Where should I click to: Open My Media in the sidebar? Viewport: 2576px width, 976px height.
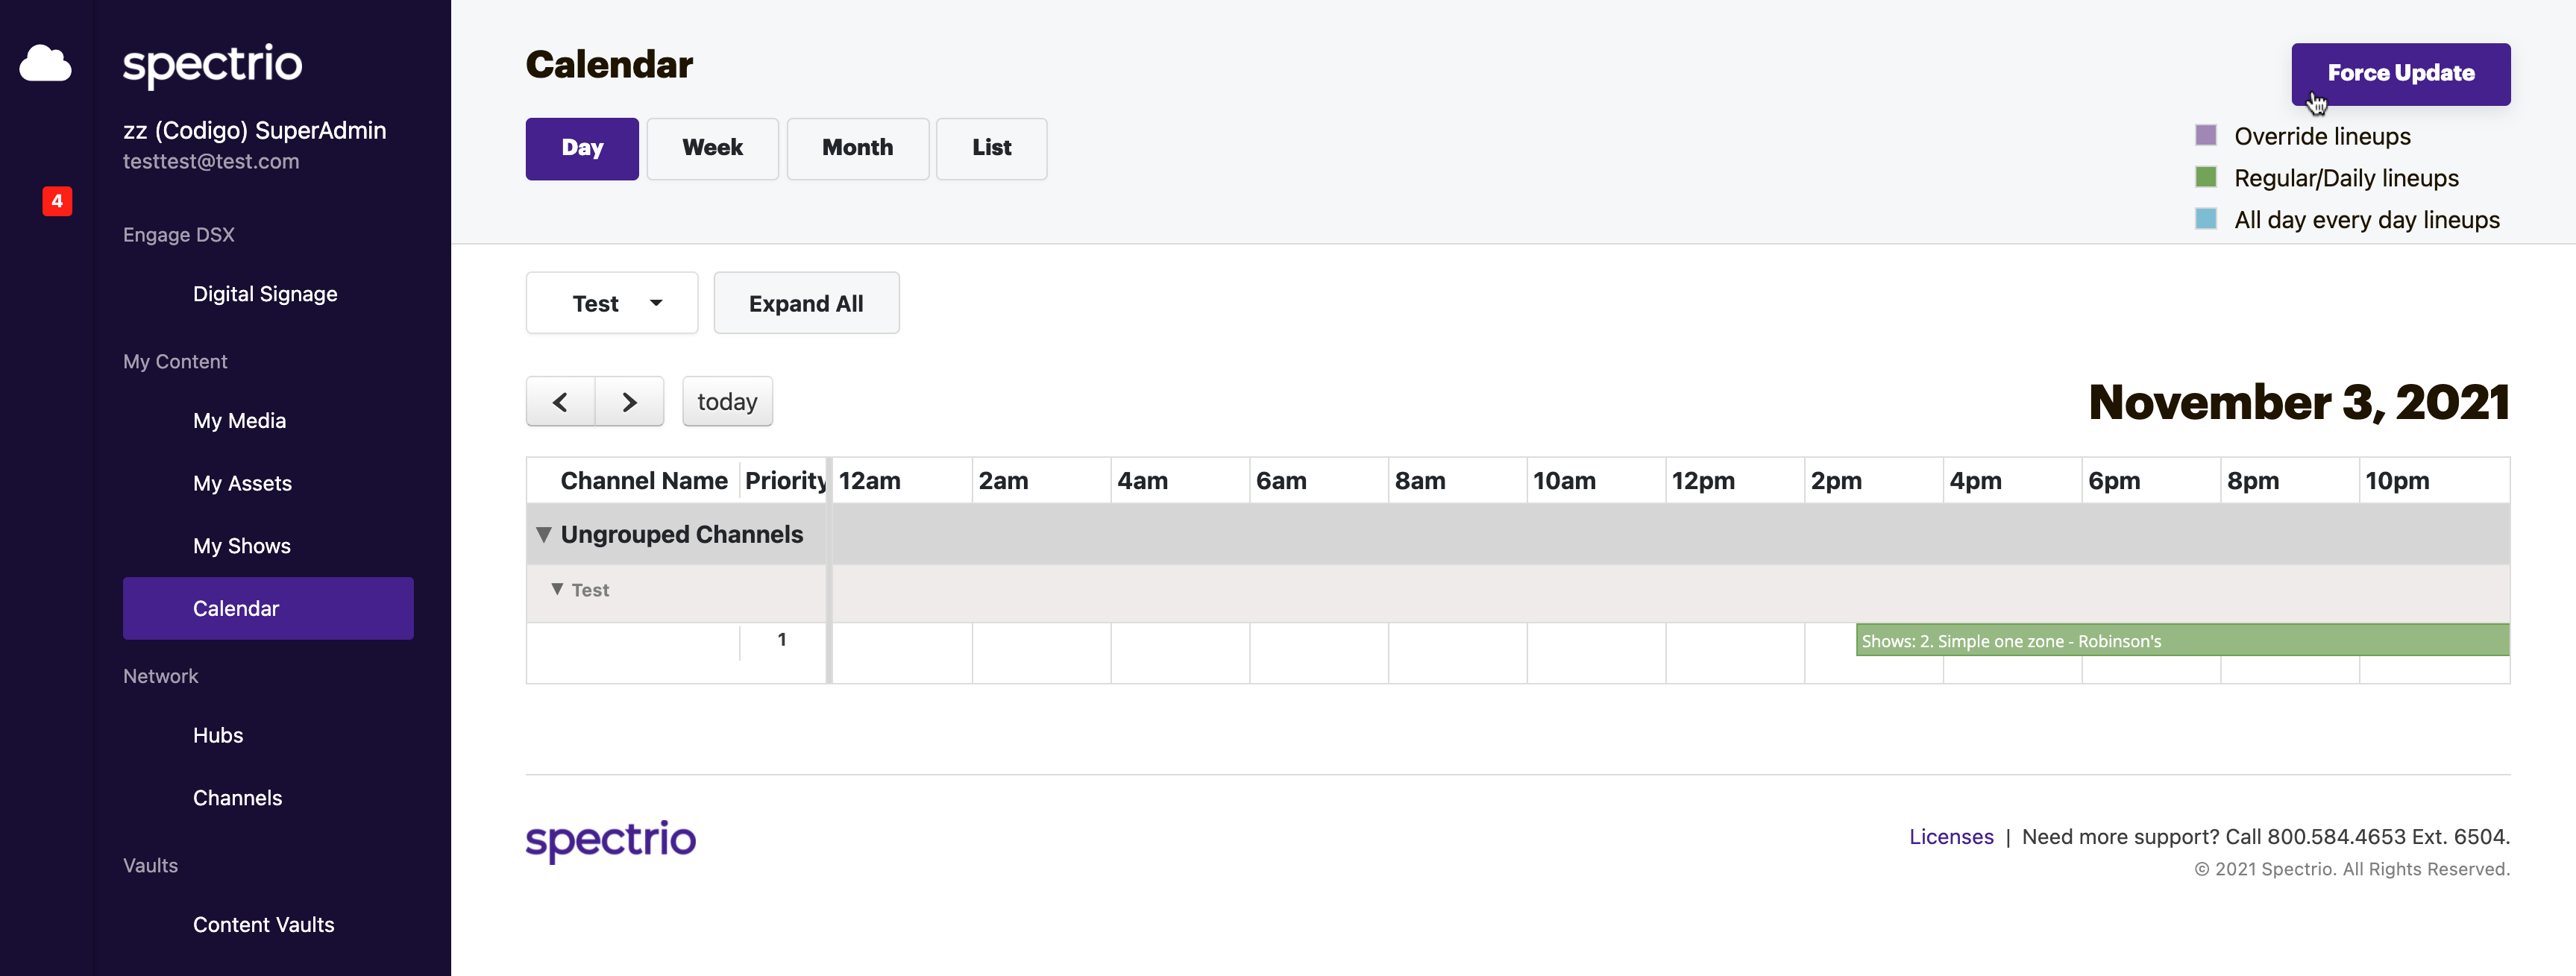point(239,421)
